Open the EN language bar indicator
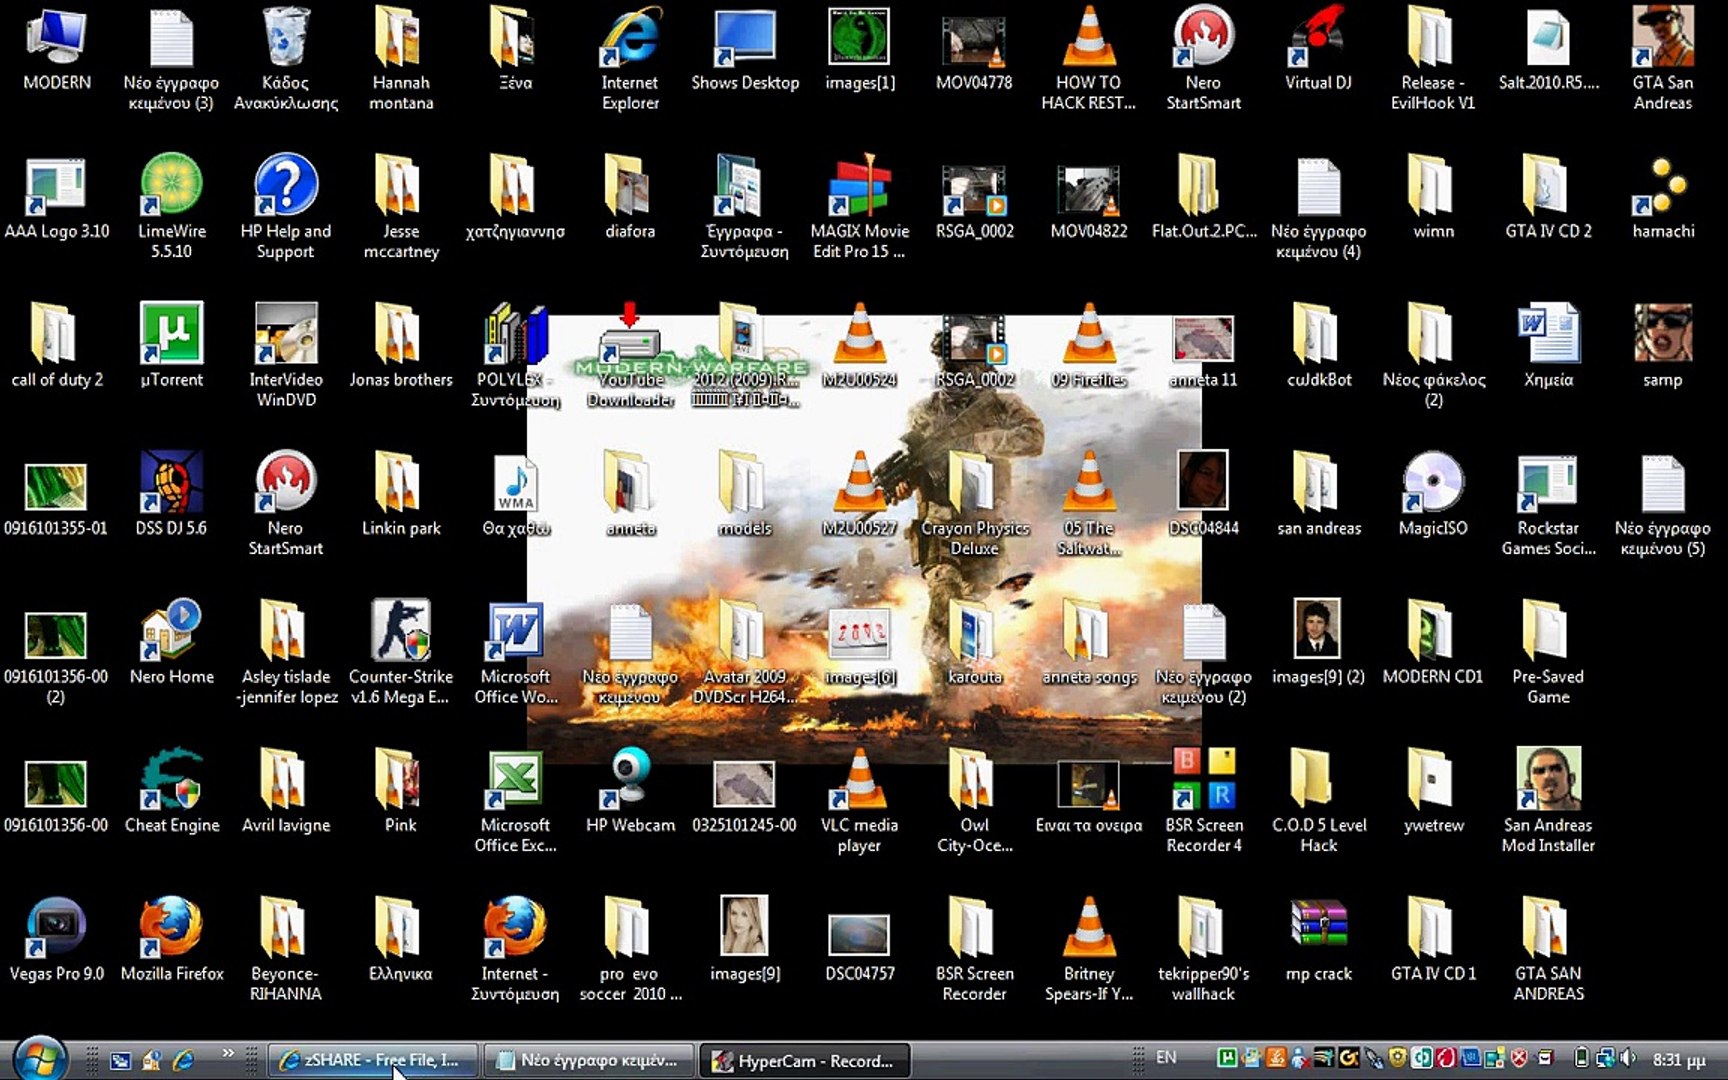Viewport: 1728px width, 1080px height. [x=1166, y=1058]
